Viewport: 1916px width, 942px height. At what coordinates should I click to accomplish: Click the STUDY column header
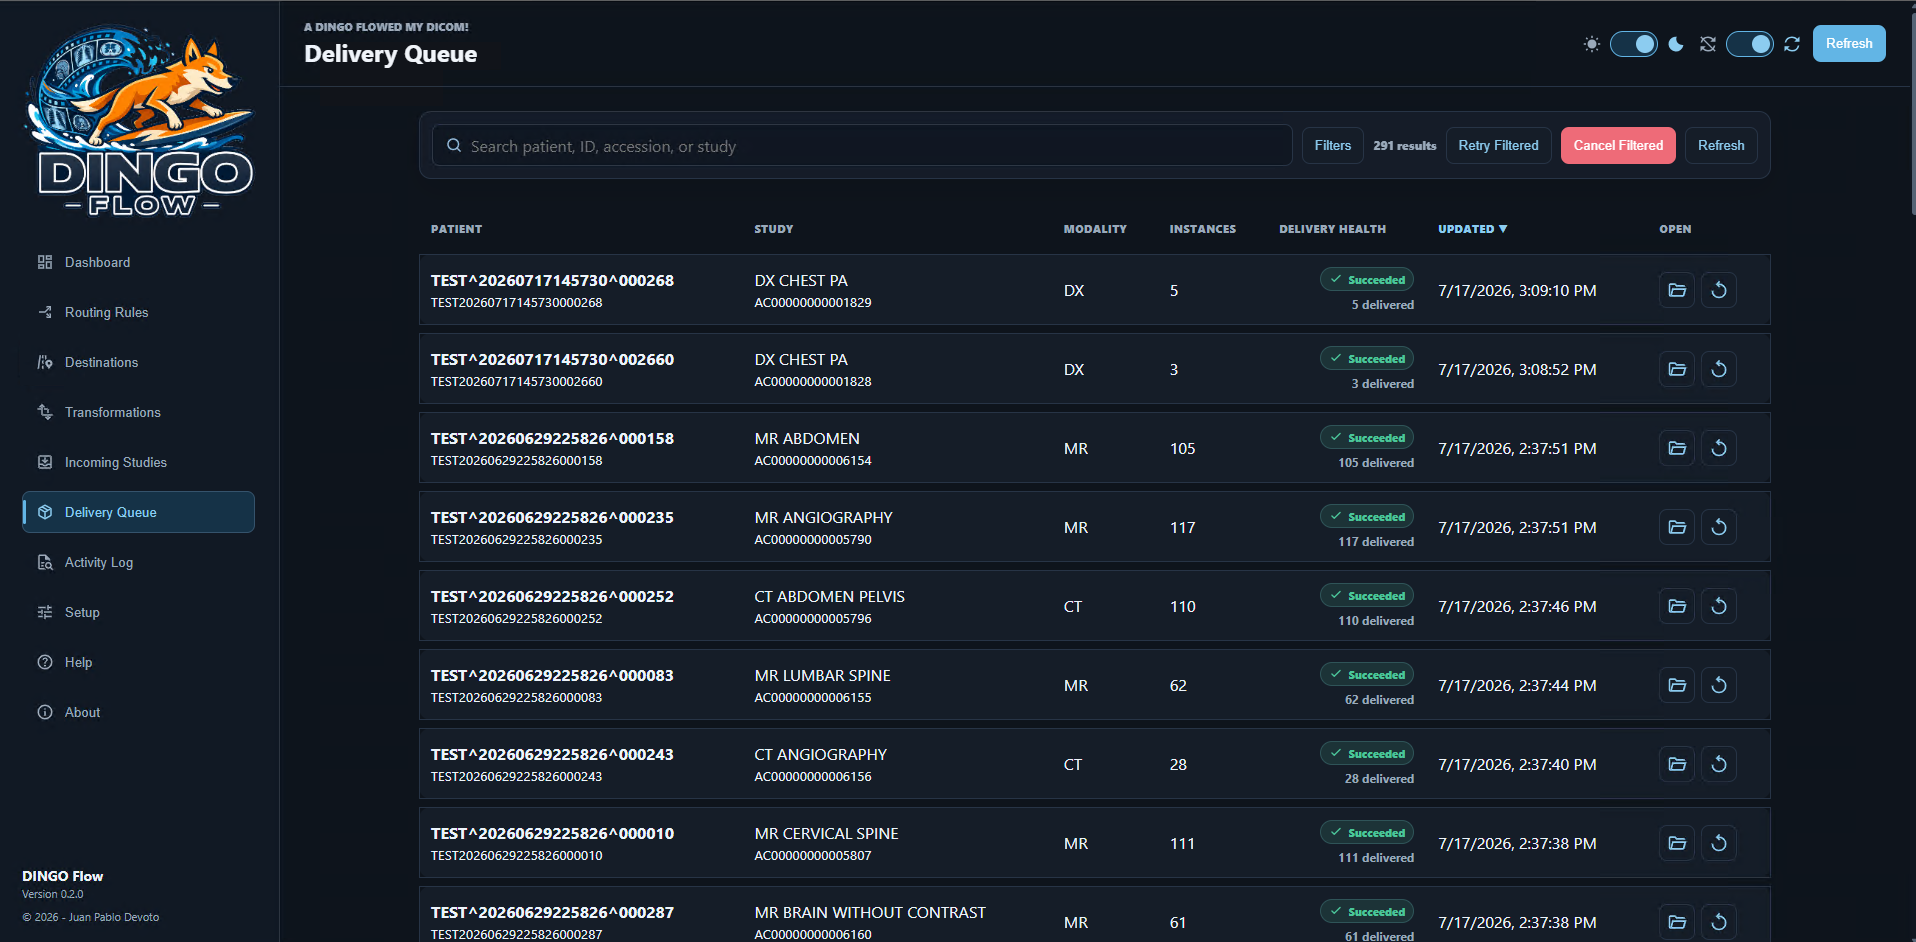click(774, 229)
